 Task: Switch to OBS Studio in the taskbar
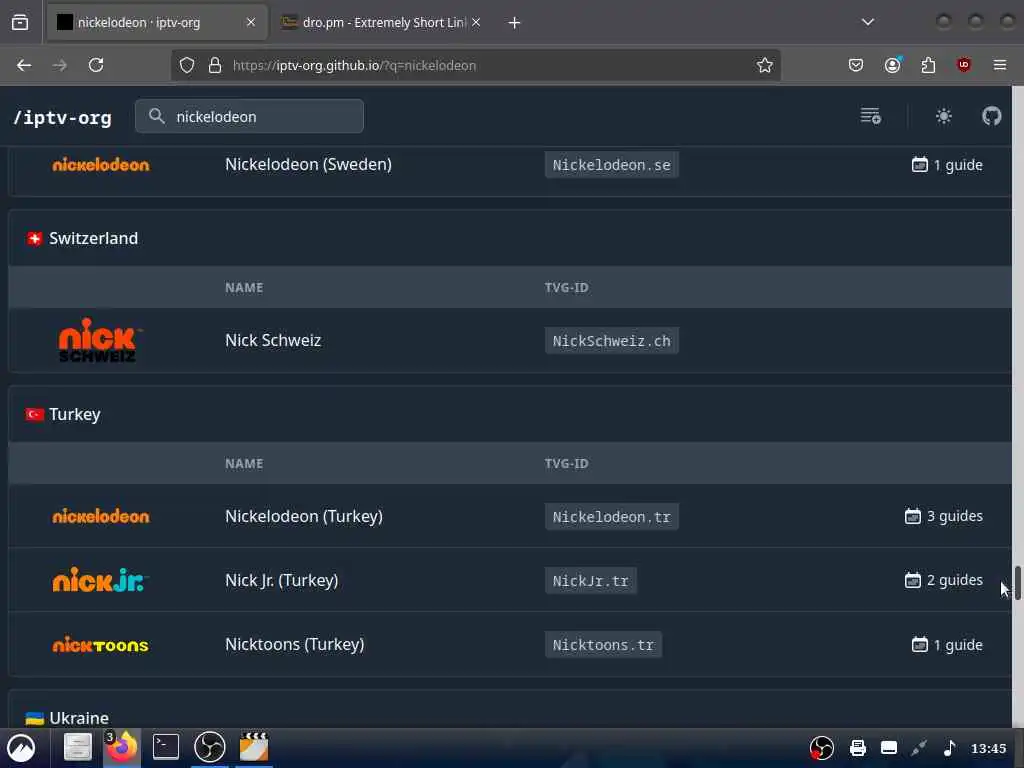[210, 747]
